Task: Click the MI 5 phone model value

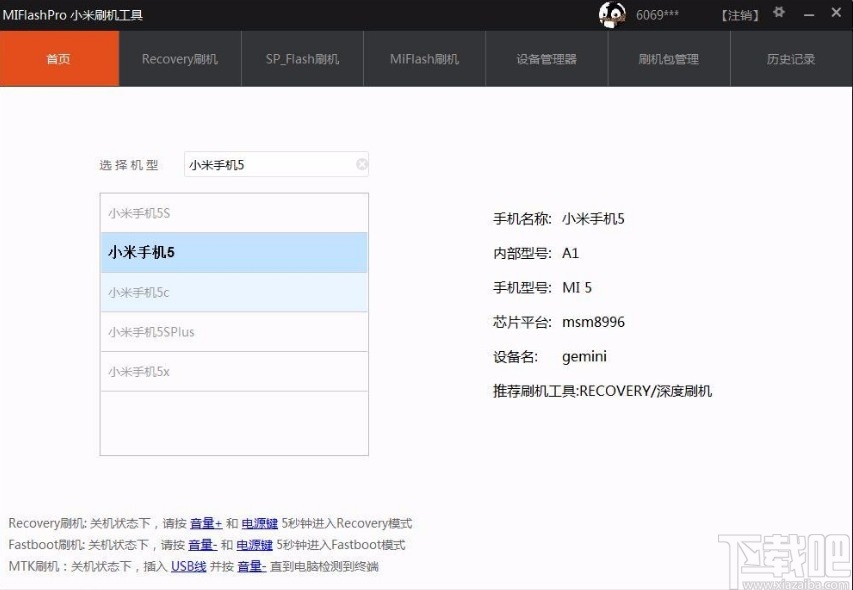Action: pos(577,288)
